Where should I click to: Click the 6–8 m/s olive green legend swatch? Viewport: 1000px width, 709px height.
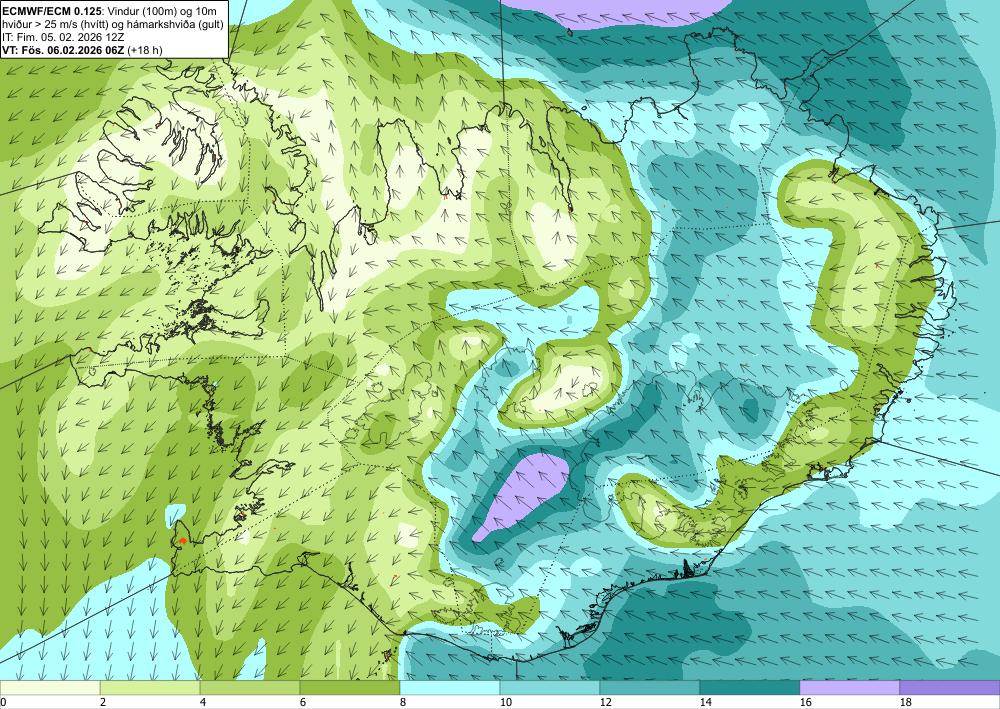pyautogui.click(x=349, y=687)
